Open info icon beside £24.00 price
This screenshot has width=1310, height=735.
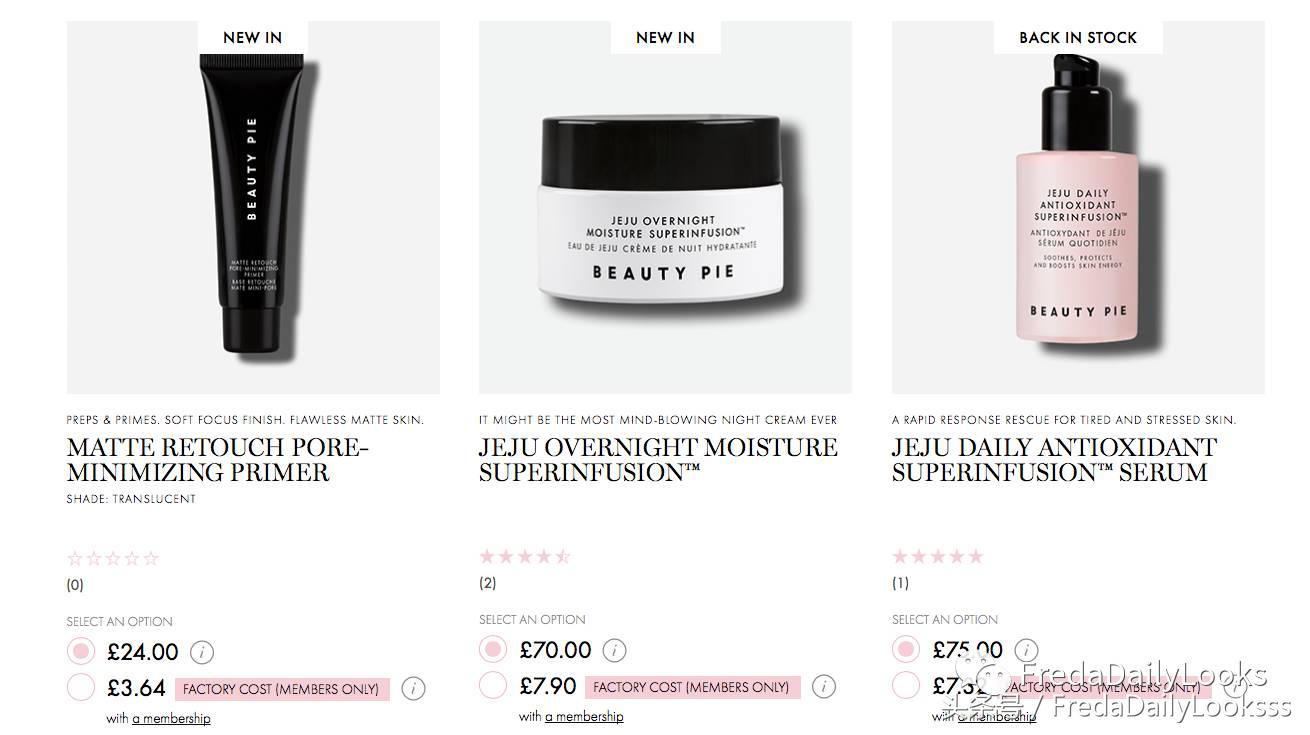point(202,653)
